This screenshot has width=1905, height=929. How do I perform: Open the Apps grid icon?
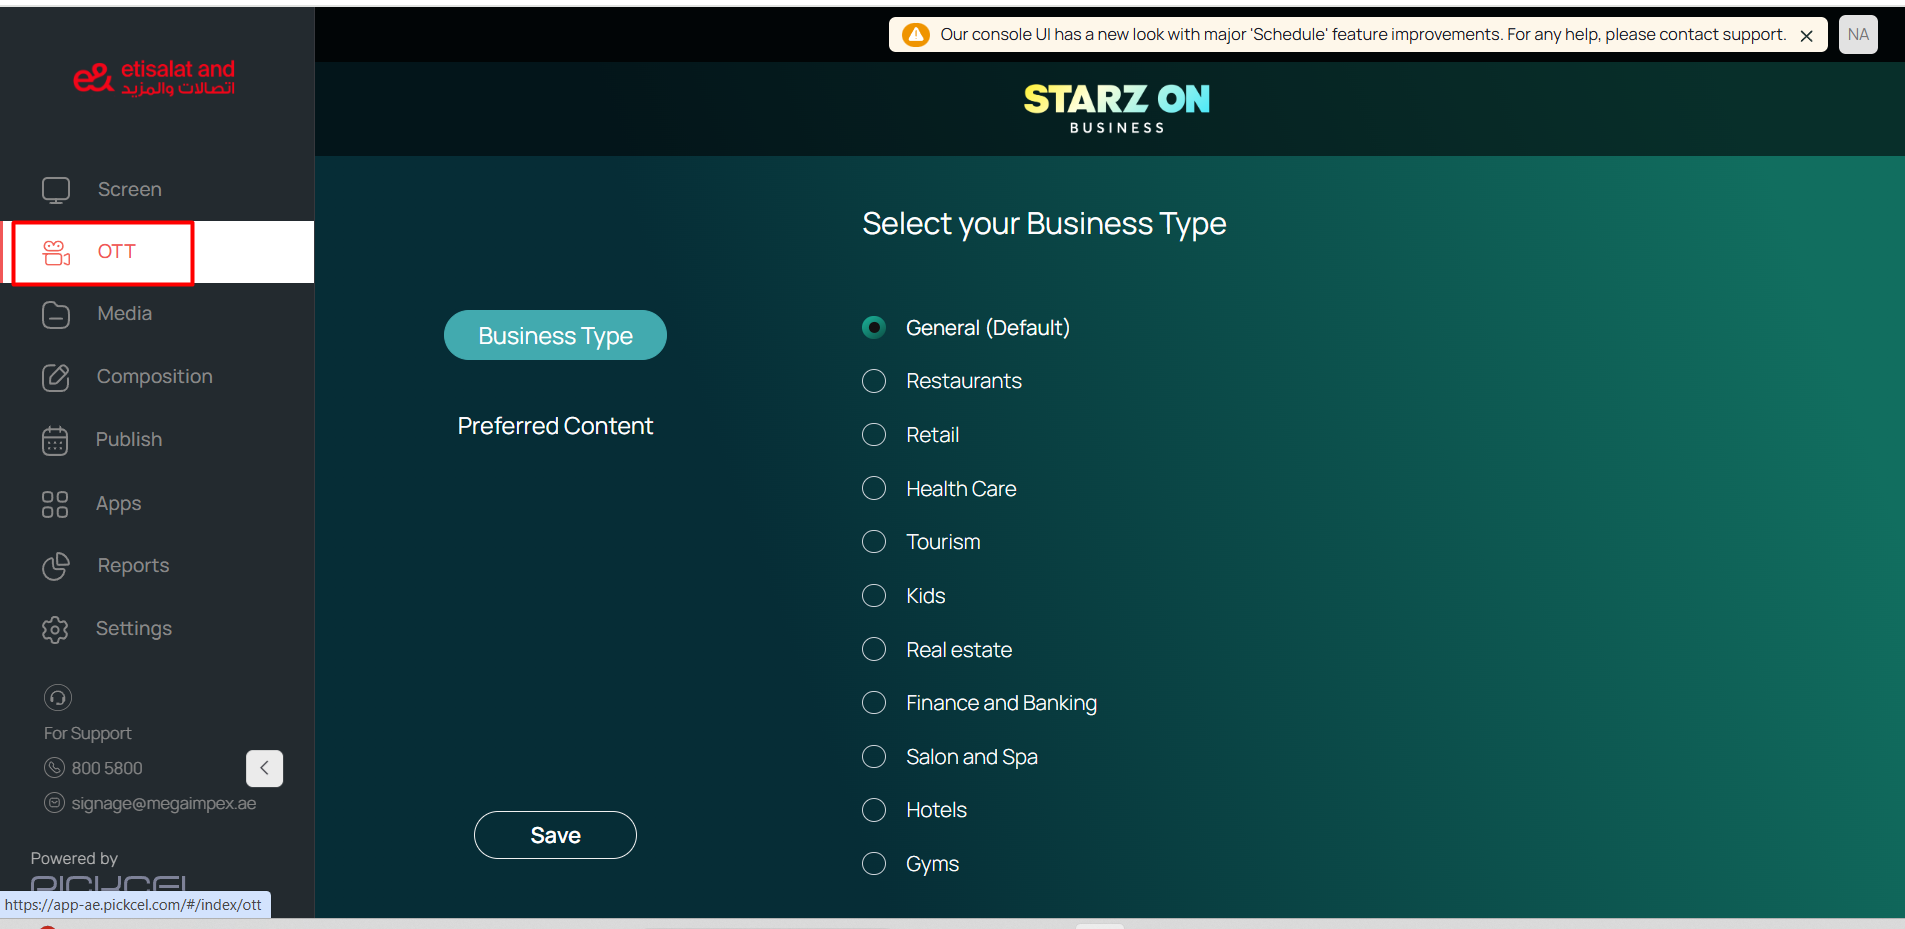point(56,504)
